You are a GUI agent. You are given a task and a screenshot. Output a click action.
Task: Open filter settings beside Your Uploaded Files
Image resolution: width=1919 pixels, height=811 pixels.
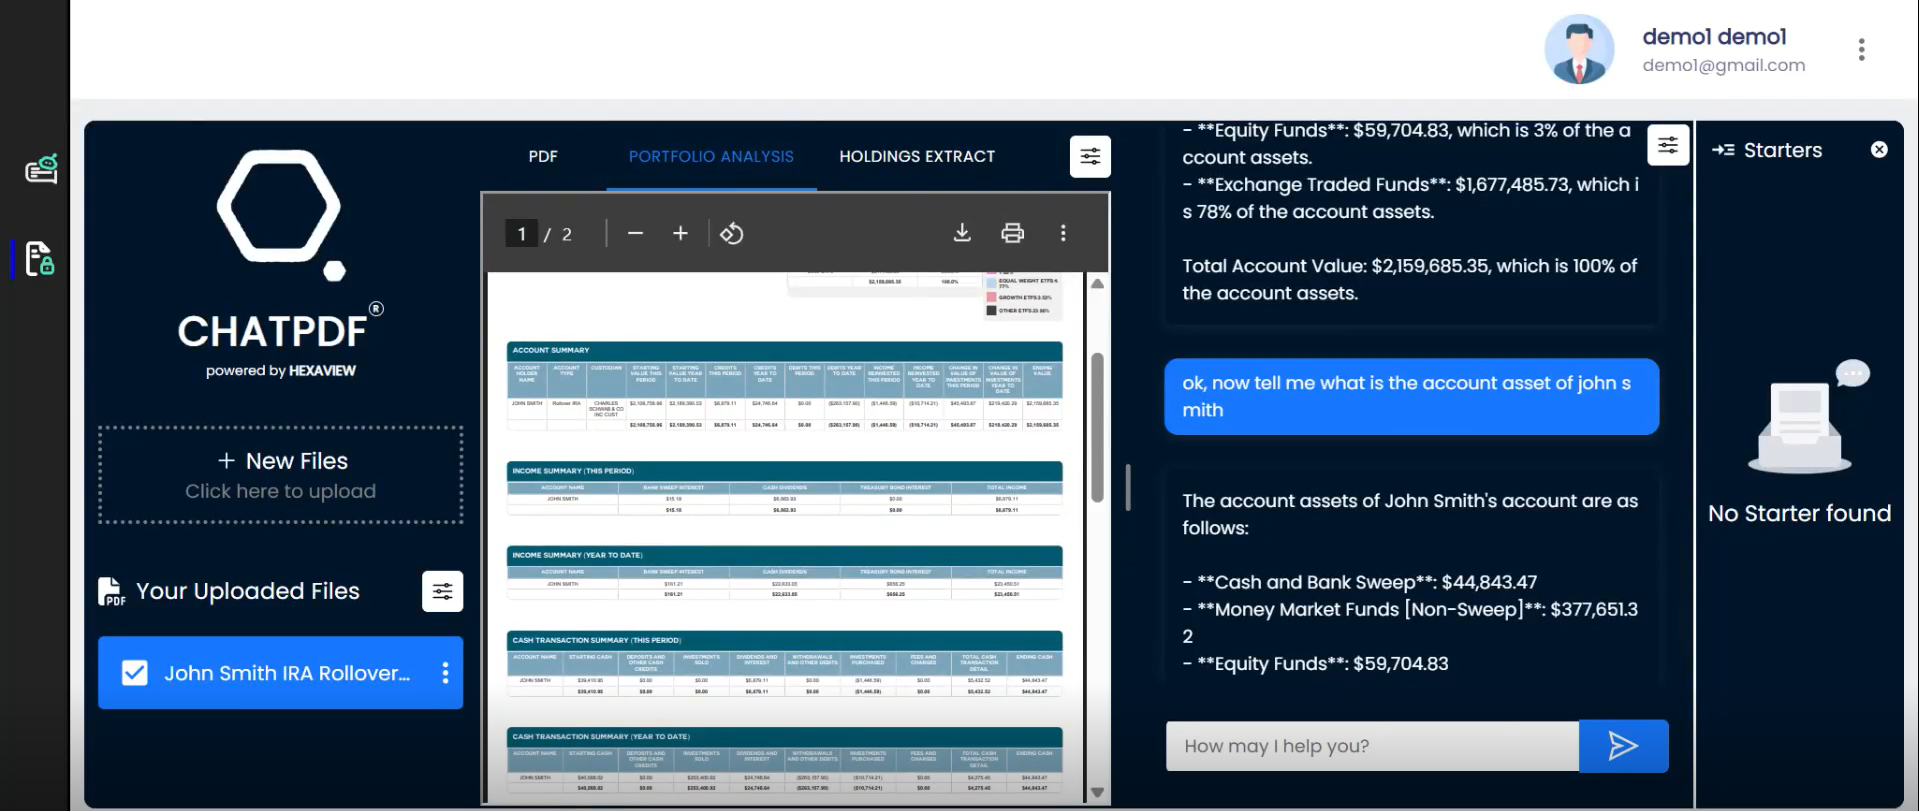(442, 591)
